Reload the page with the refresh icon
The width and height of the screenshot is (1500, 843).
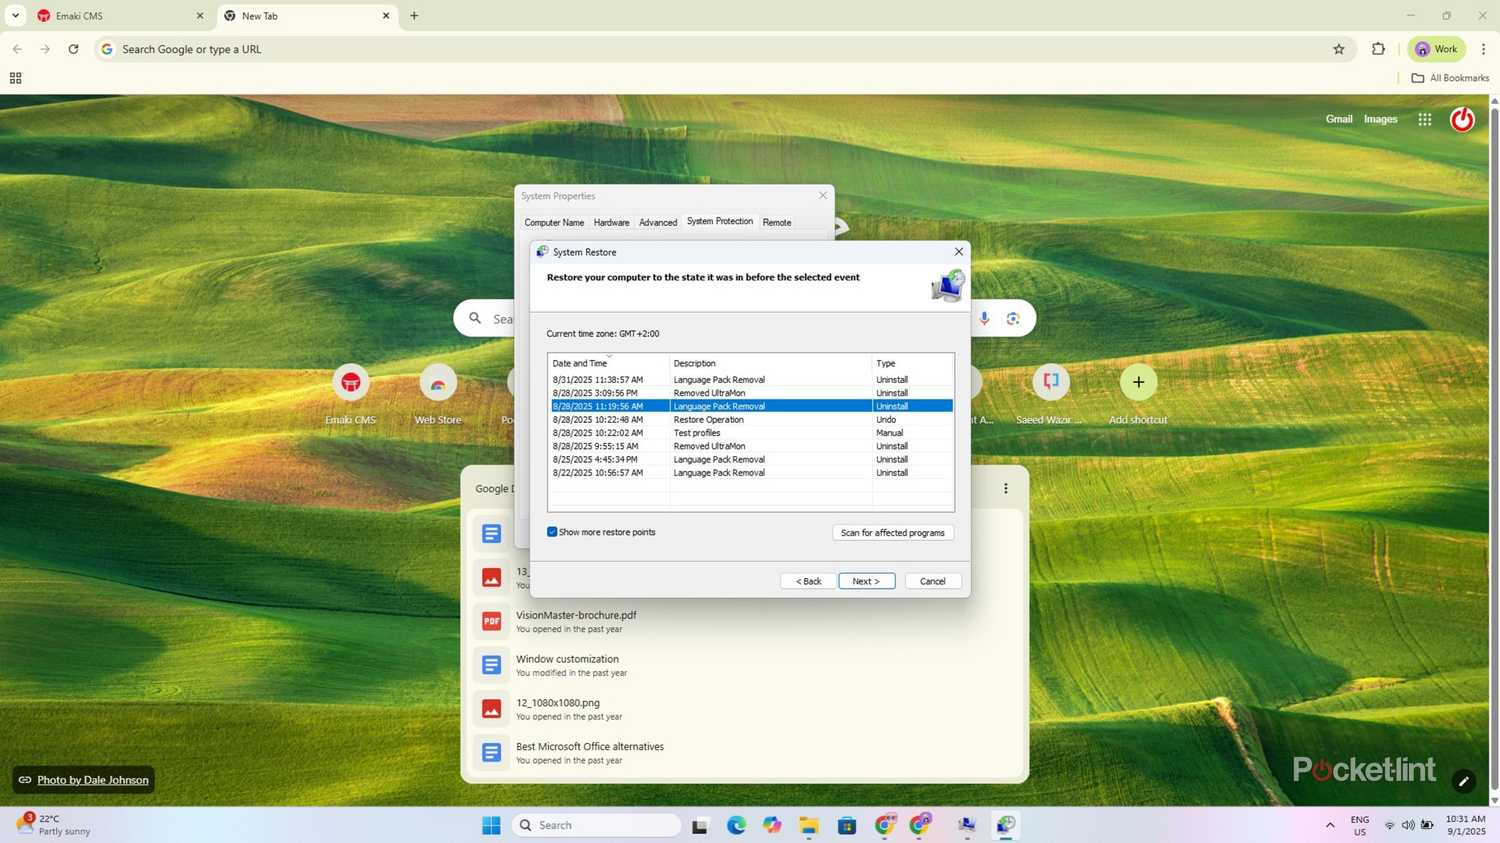pyautogui.click(x=73, y=49)
